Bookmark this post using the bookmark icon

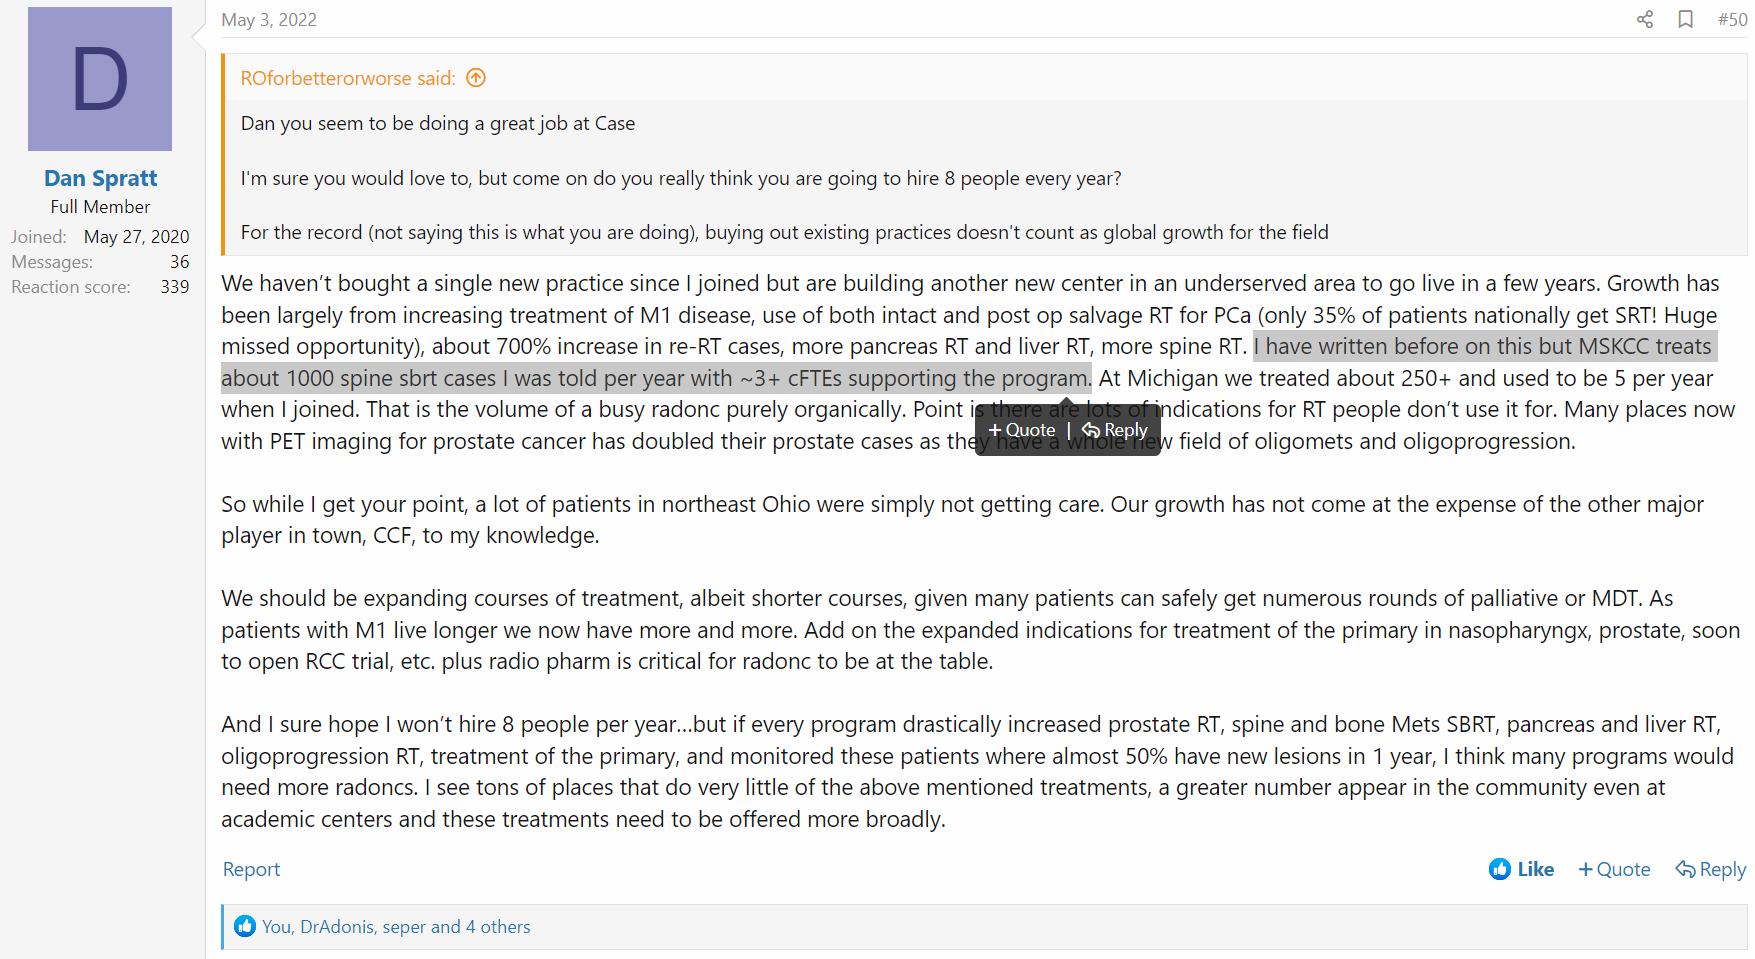pos(1685,20)
